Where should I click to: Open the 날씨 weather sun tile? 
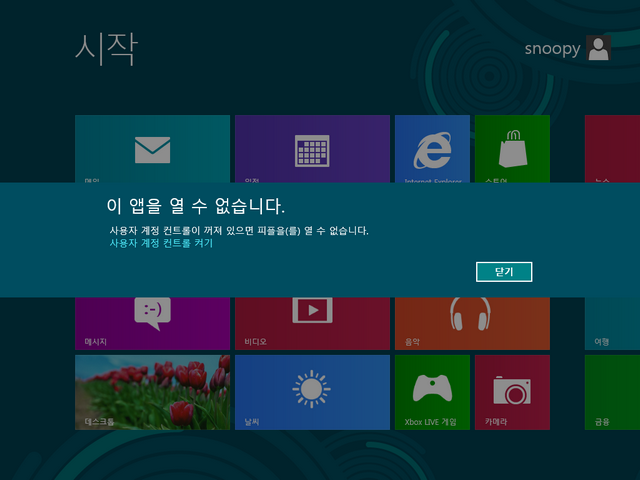(312, 392)
